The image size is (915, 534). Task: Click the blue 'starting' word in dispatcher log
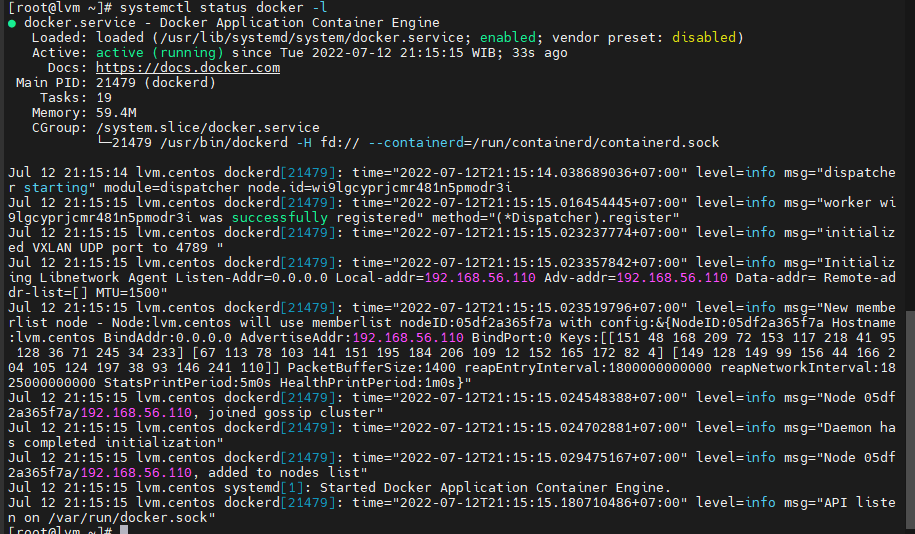pos(56,188)
